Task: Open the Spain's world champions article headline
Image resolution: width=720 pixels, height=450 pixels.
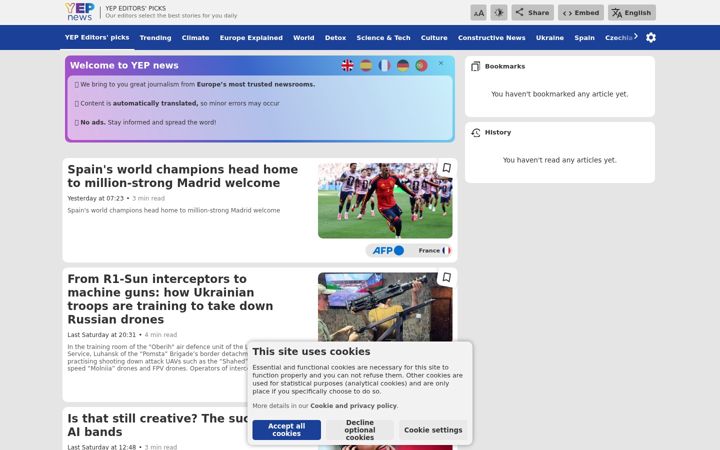Action: (182, 176)
